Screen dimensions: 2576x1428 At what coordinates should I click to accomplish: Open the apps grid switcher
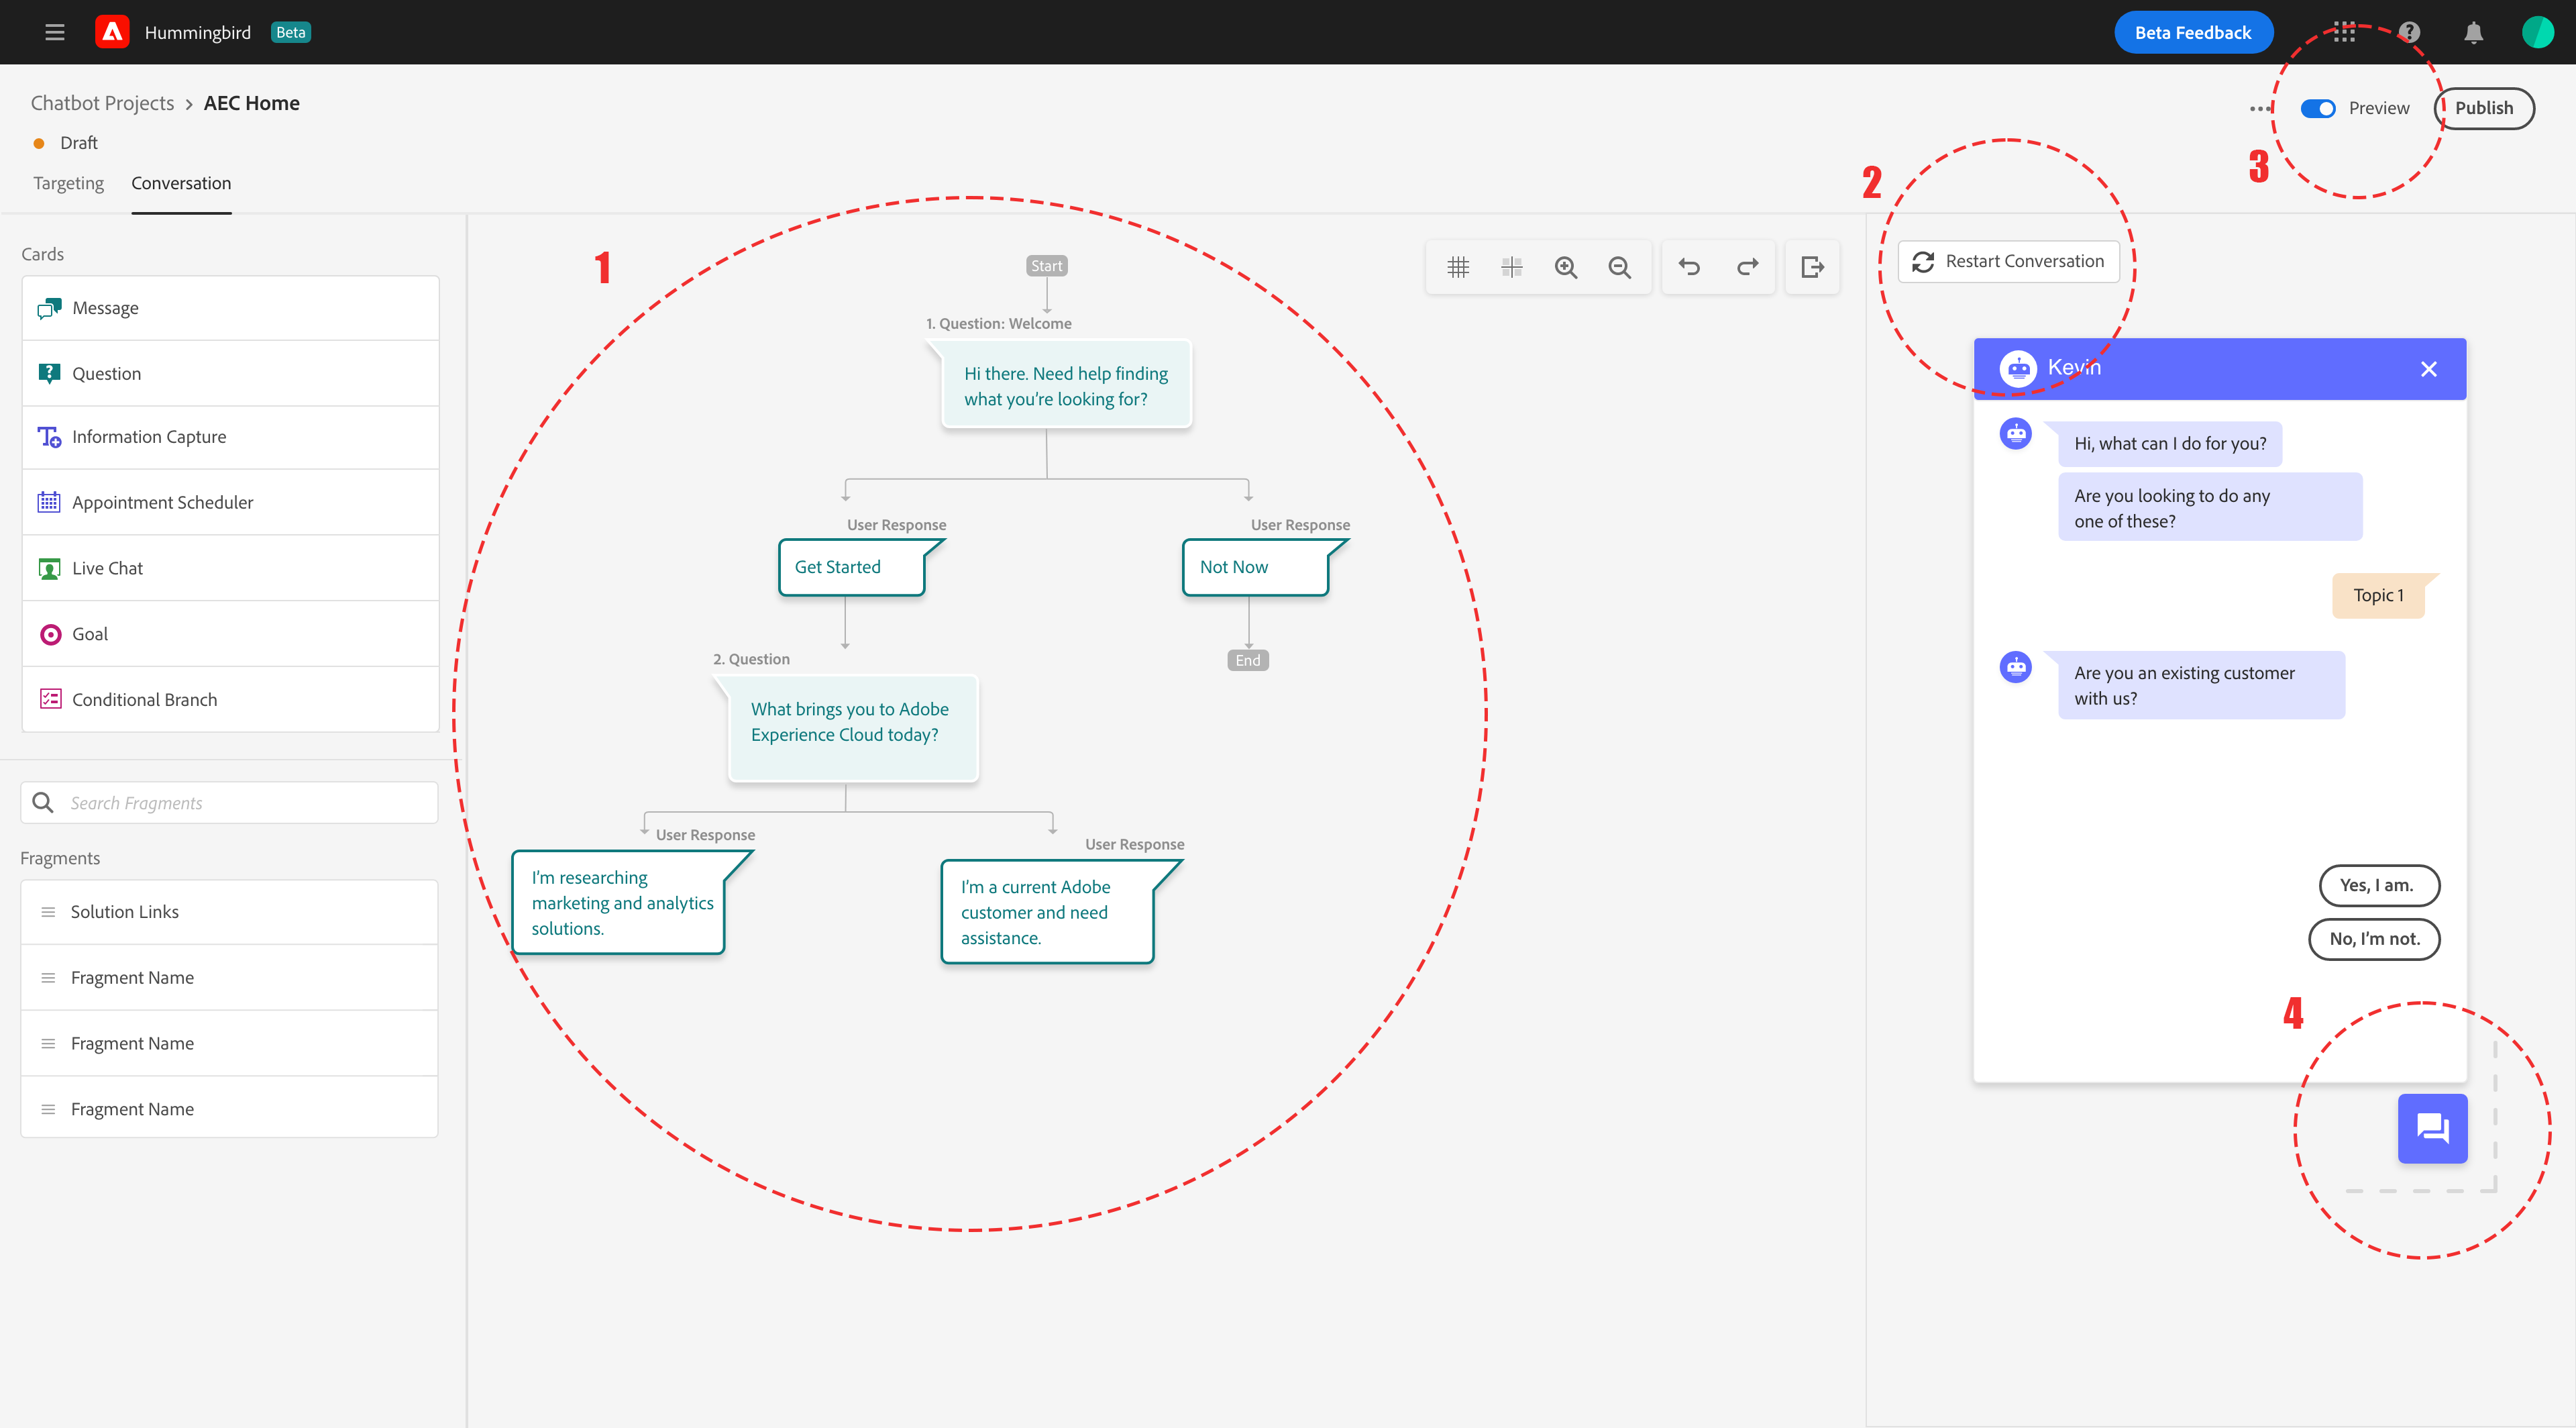2345,32
